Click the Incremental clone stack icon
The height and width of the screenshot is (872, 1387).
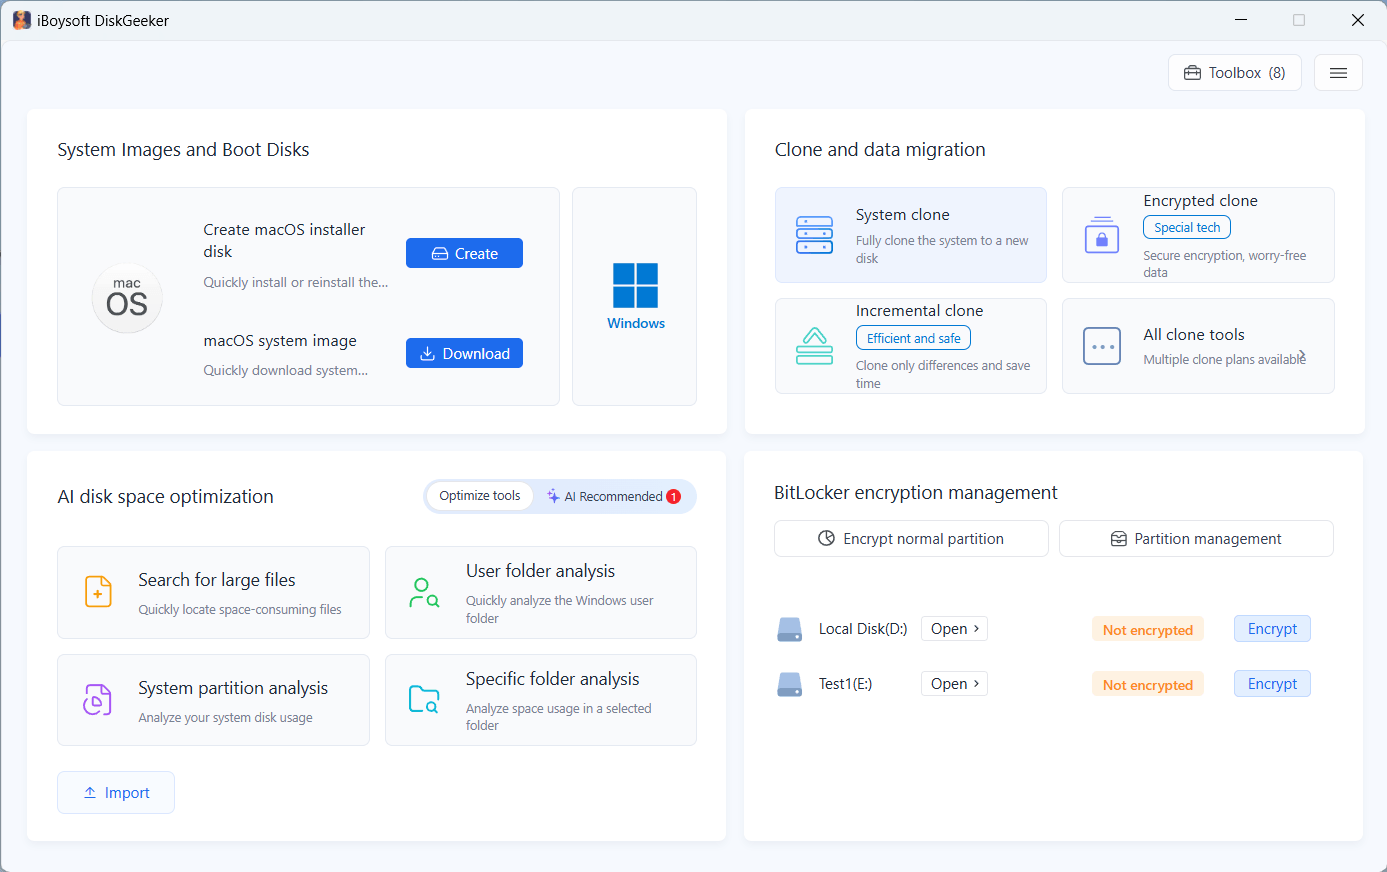[814, 346]
